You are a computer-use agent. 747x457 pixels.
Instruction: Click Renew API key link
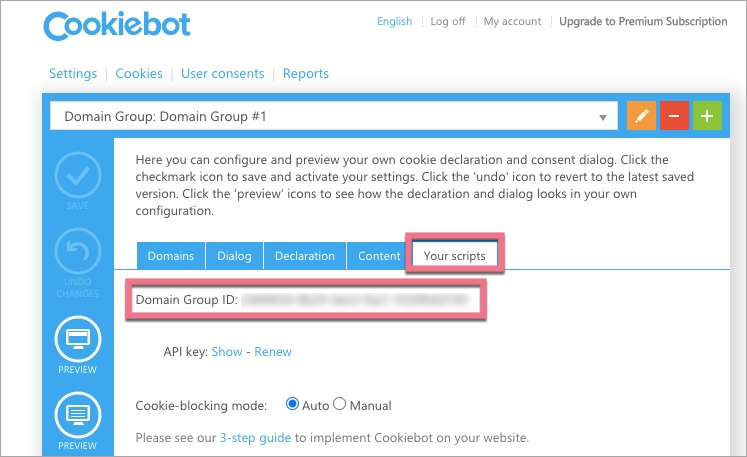coord(273,352)
